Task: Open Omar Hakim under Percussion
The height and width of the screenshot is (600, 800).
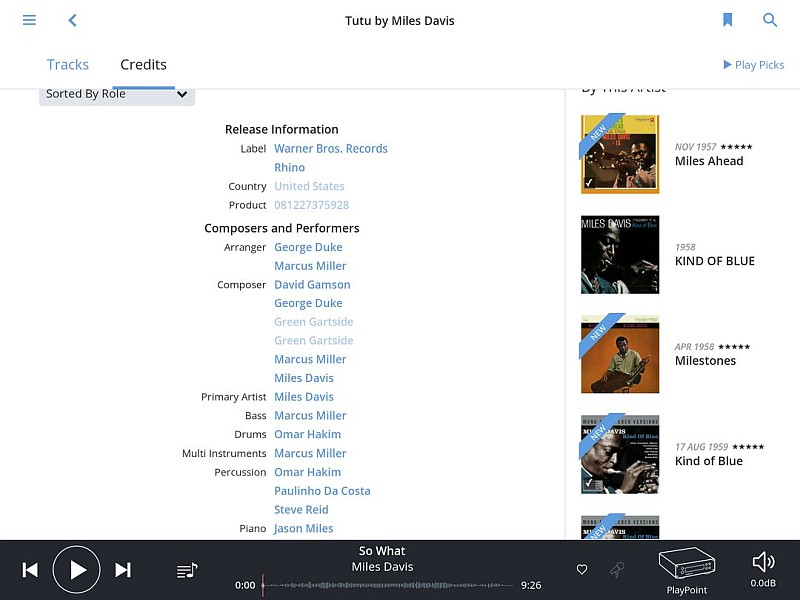Action: click(308, 472)
